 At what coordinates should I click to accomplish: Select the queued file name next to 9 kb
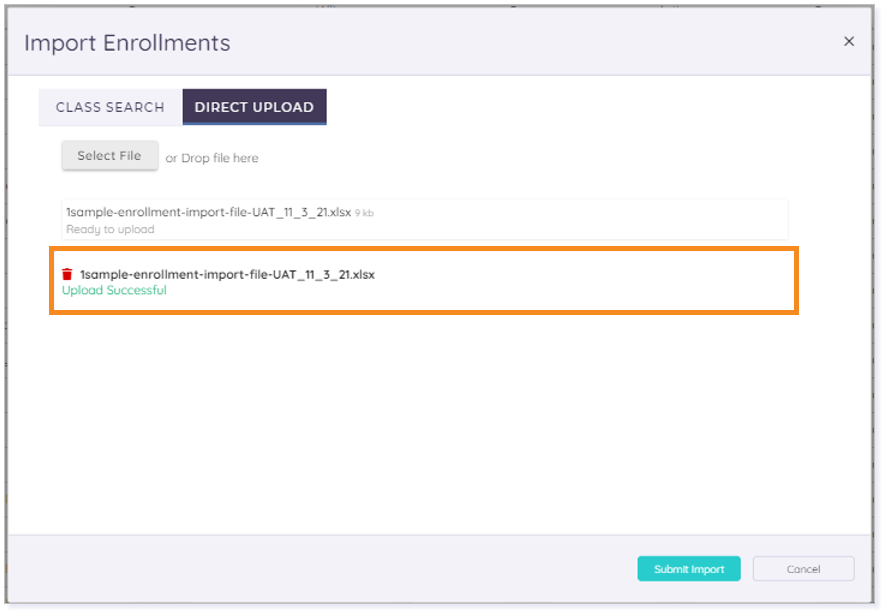tap(209, 212)
